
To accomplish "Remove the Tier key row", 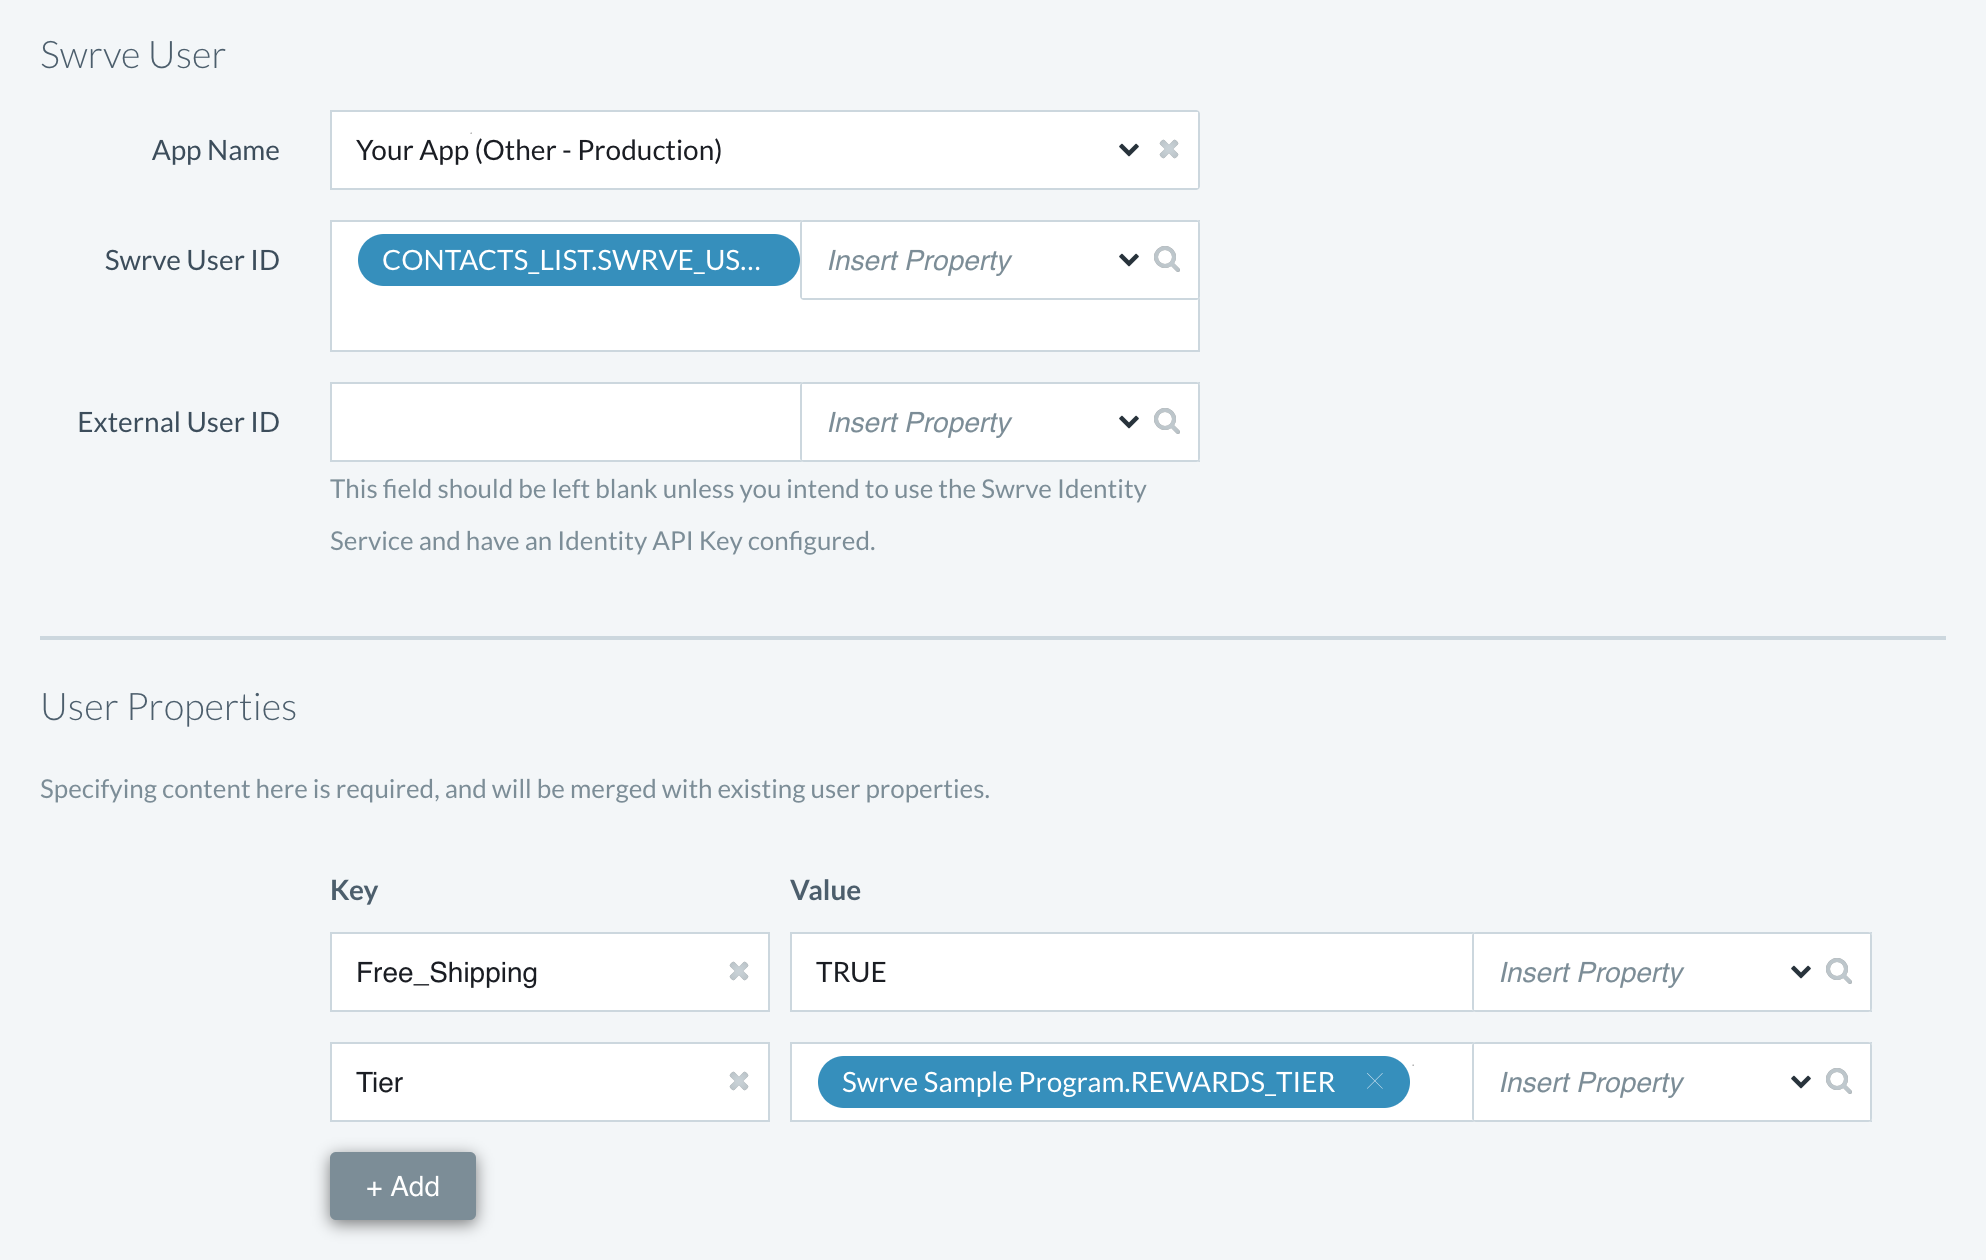I will (739, 1082).
